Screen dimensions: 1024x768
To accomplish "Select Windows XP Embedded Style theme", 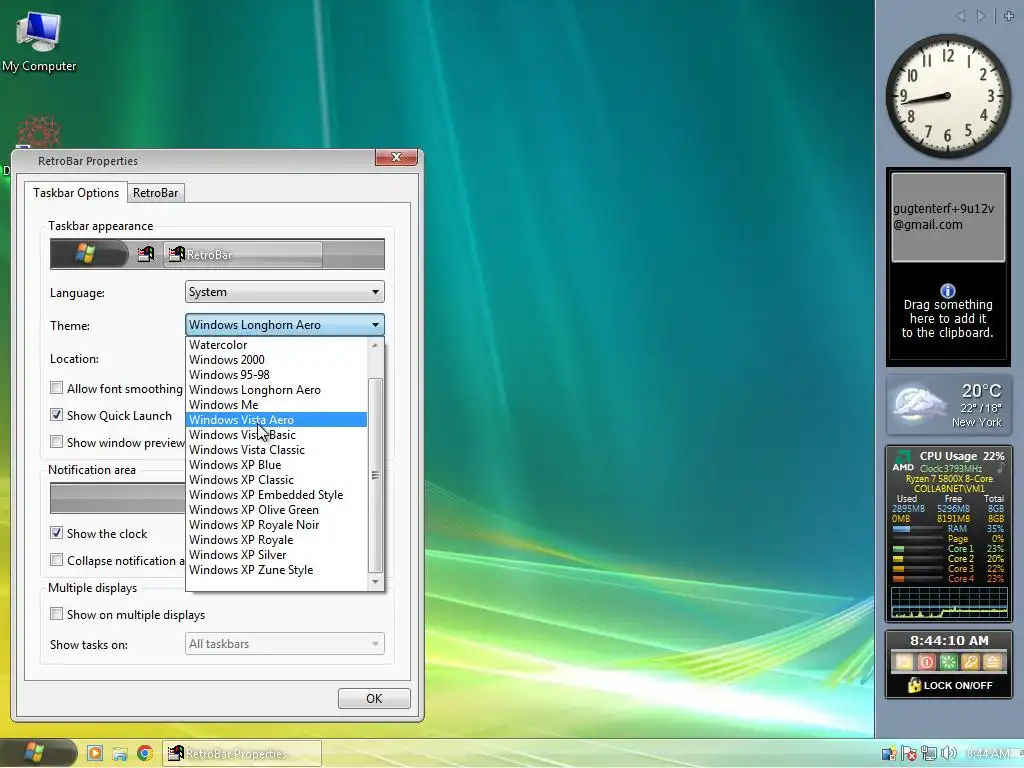I will [277, 495].
